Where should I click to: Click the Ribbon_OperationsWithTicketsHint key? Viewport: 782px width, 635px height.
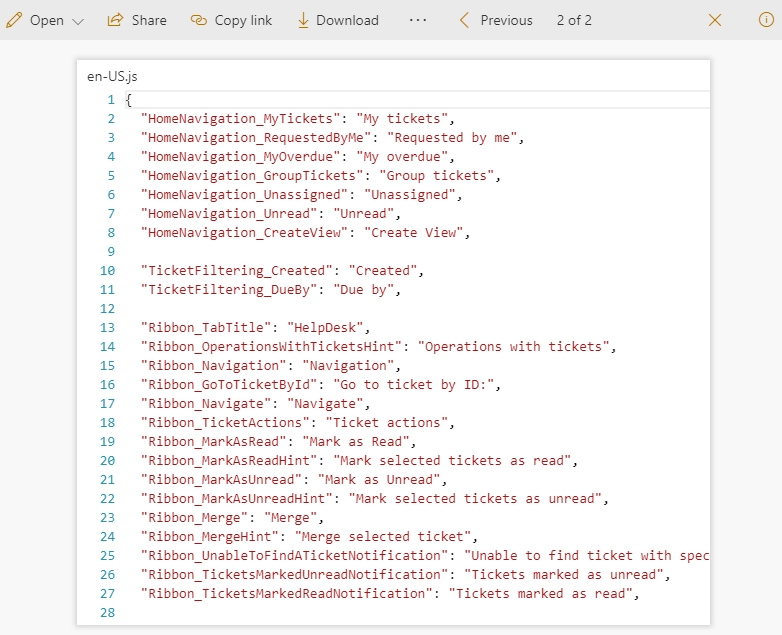tap(271, 346)
